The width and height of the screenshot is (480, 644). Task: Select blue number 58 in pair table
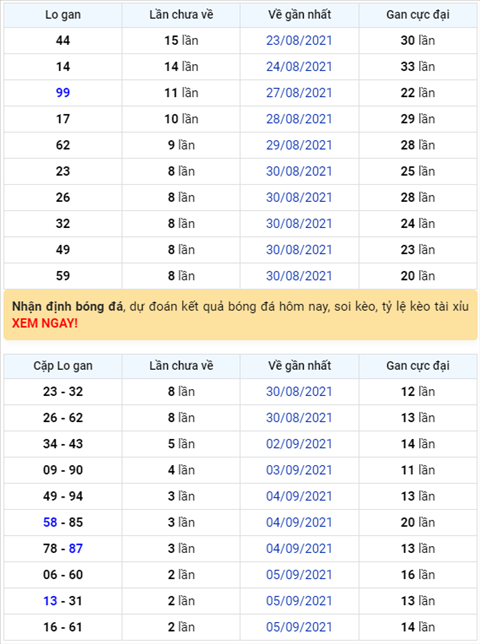(50, 522)
